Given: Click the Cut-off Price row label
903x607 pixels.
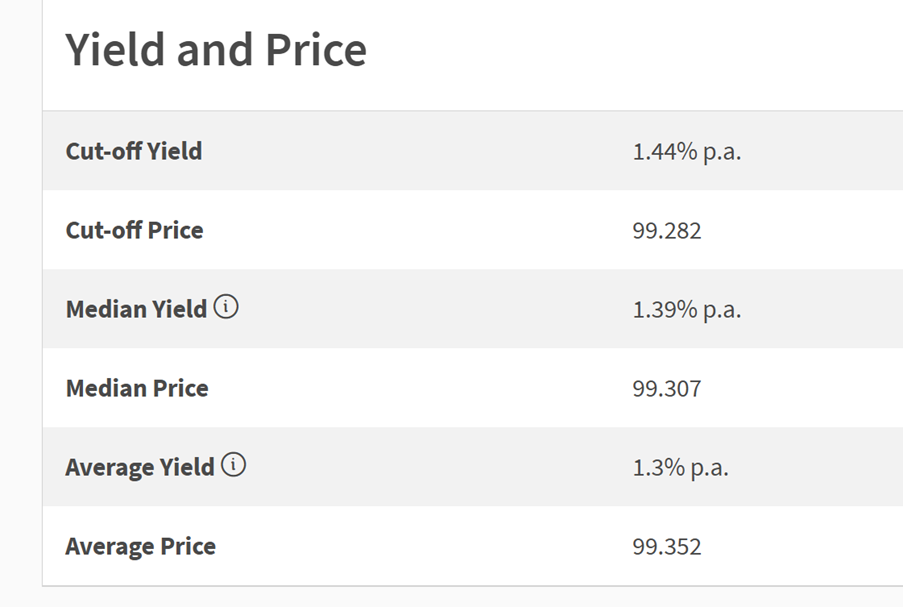Looking at the screenshot, I should point(134,230).
